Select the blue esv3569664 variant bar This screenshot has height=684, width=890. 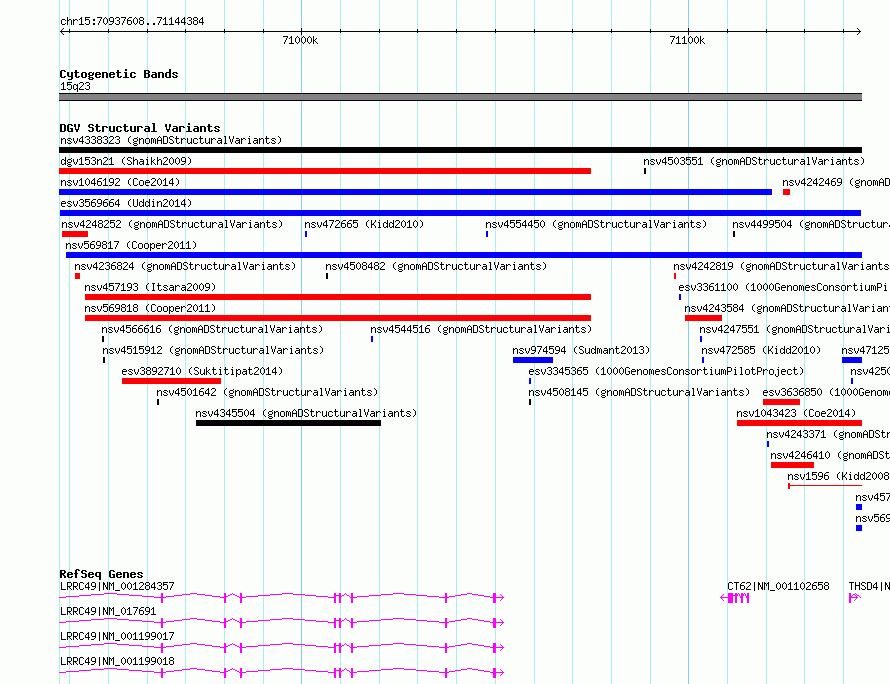pyautogui.click(x=460, y=213)
